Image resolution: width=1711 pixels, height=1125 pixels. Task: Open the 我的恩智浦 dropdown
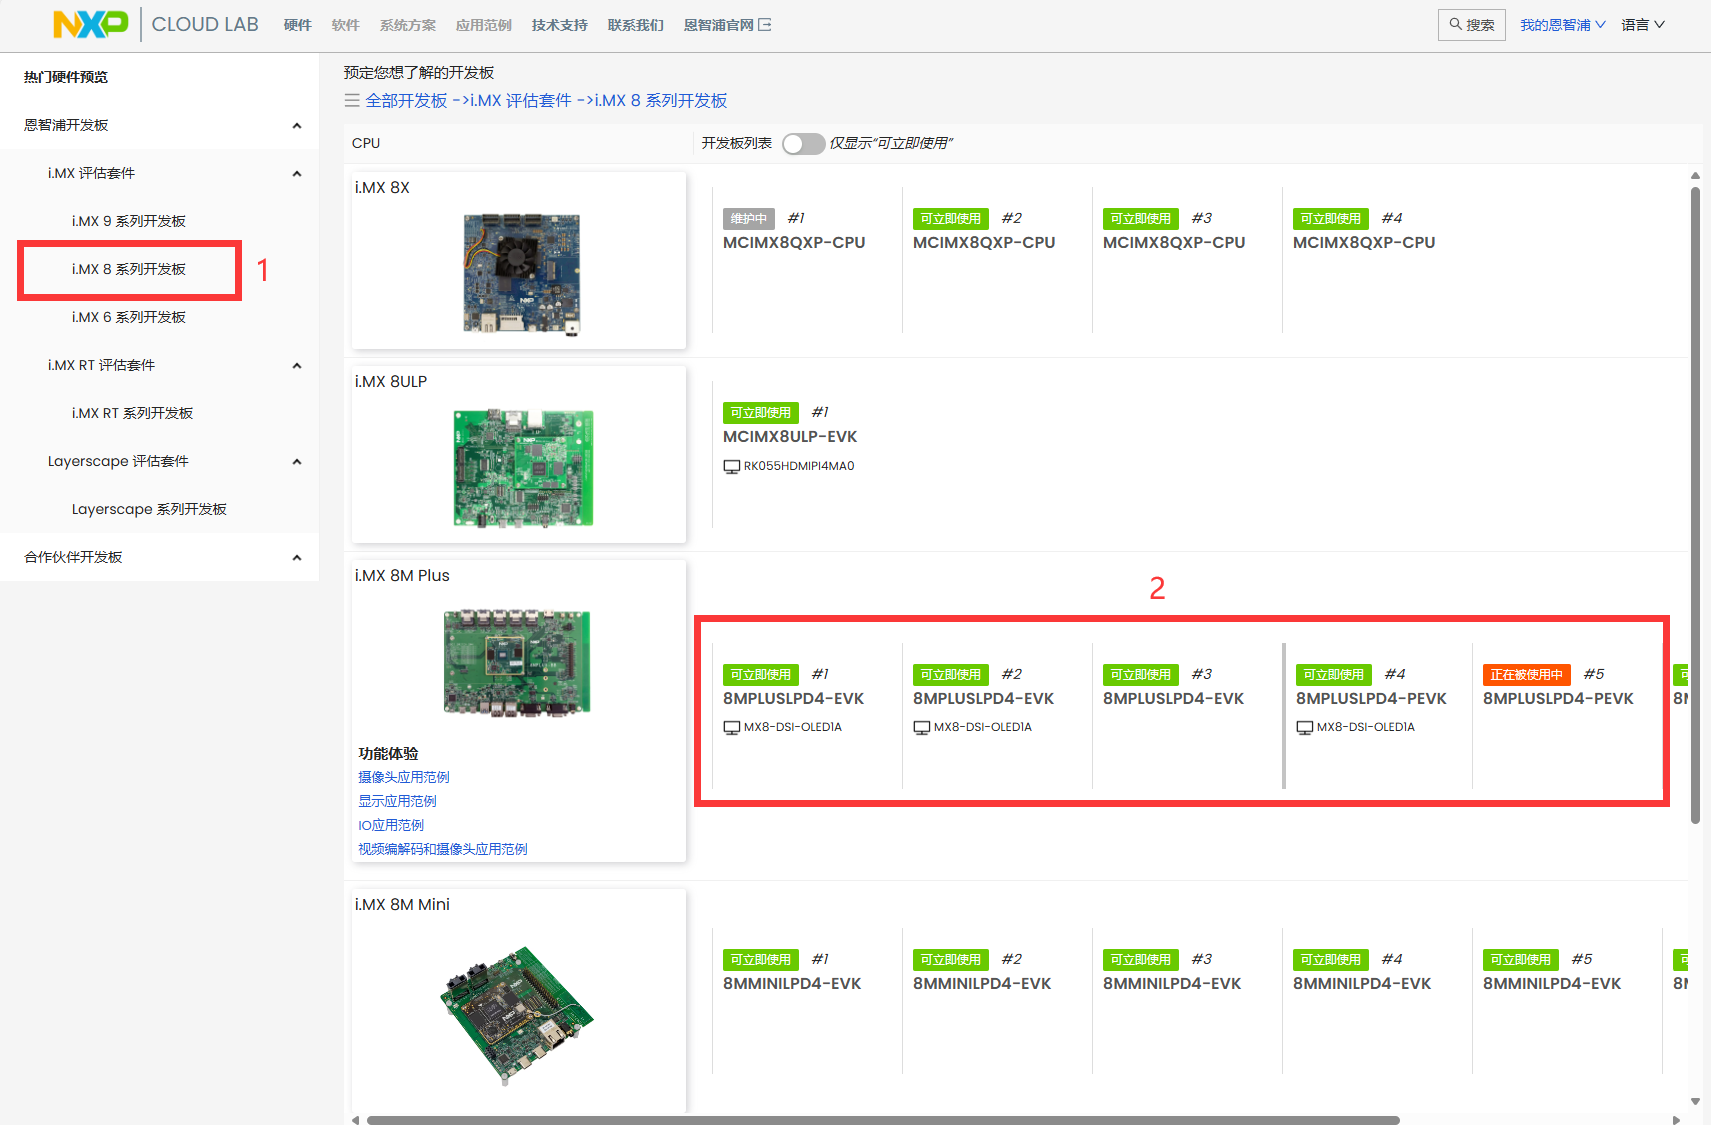click(1563, 25)
